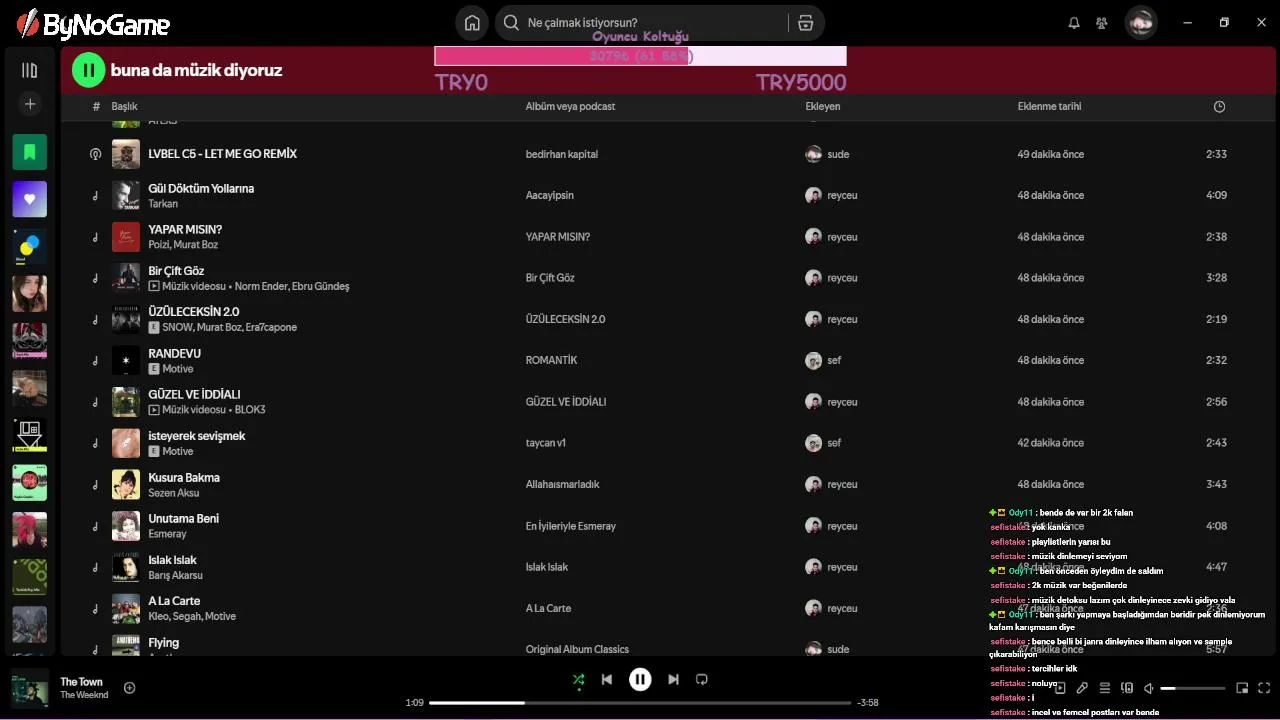Open the Connect to a device icon
The image size is (1280, 720).
click(x=1127, y=688)
